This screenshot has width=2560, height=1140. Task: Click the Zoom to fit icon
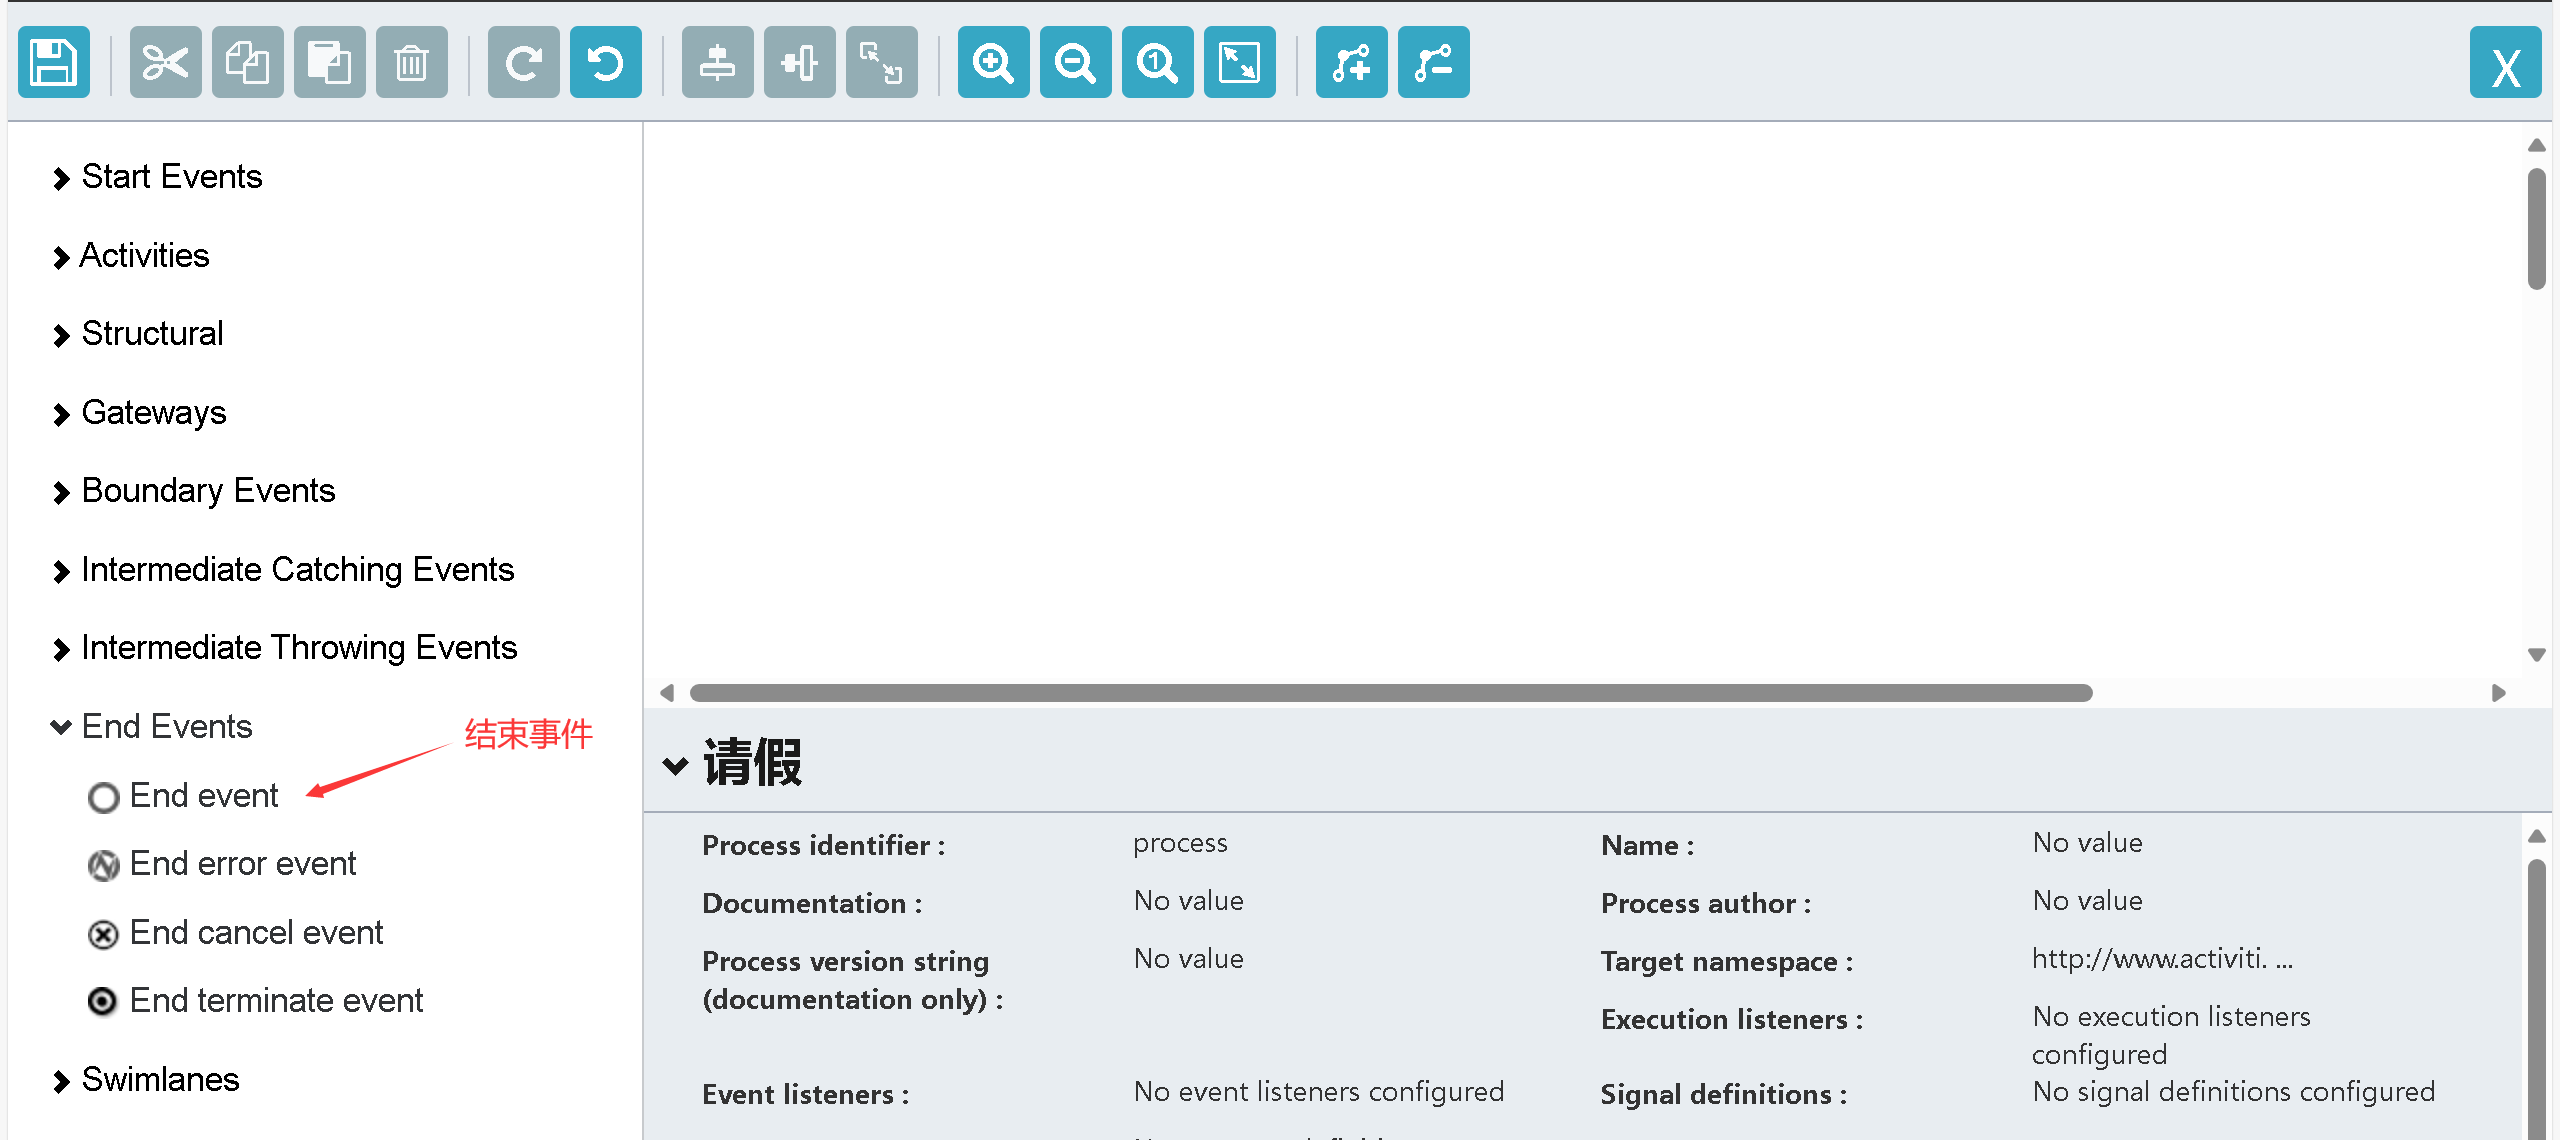1240,63
